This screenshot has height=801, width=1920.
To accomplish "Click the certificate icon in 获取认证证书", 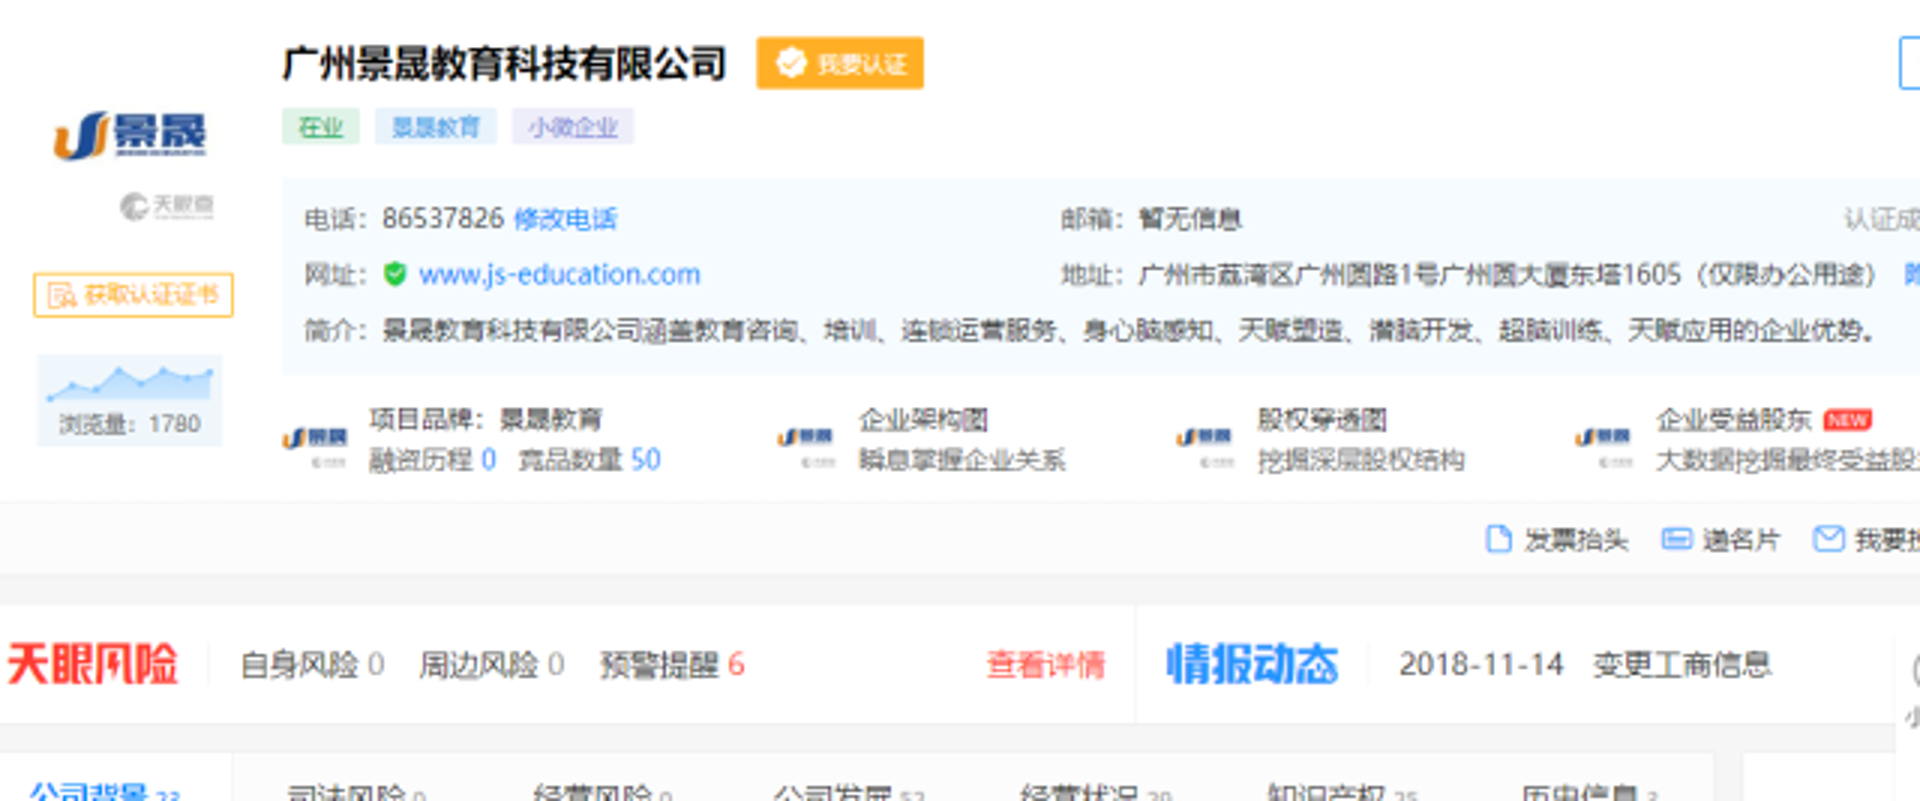I will pyautogui.click(x=62, y=295).
